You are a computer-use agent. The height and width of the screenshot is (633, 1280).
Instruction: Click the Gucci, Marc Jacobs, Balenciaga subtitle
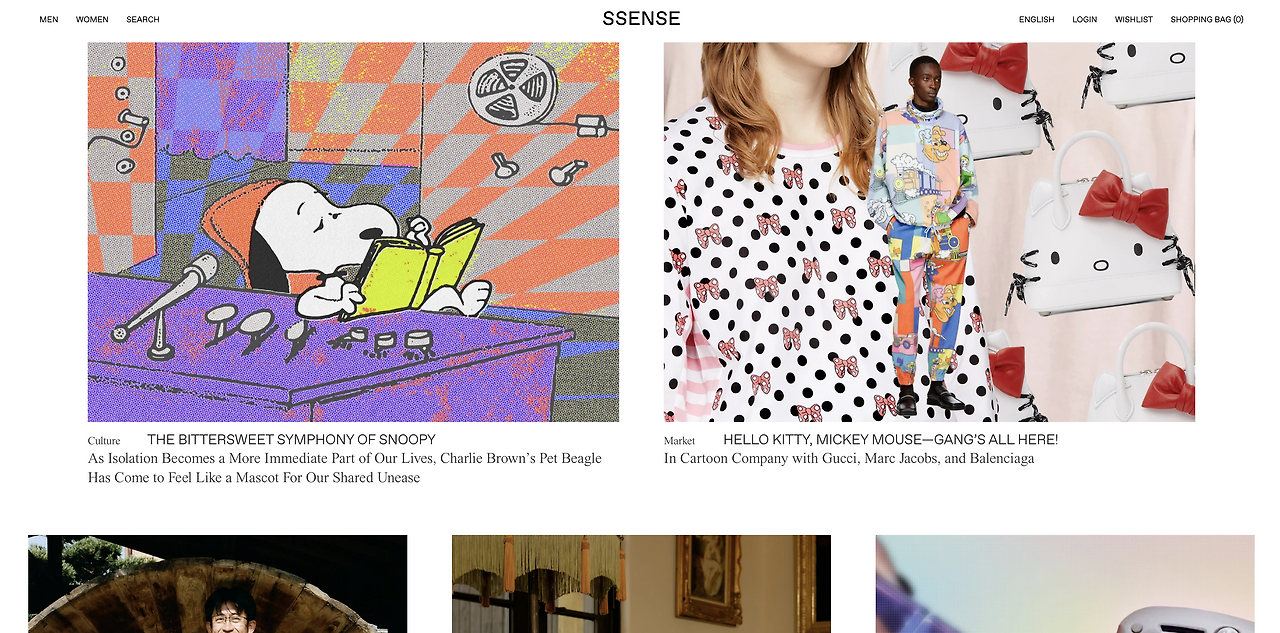[849, 459]
